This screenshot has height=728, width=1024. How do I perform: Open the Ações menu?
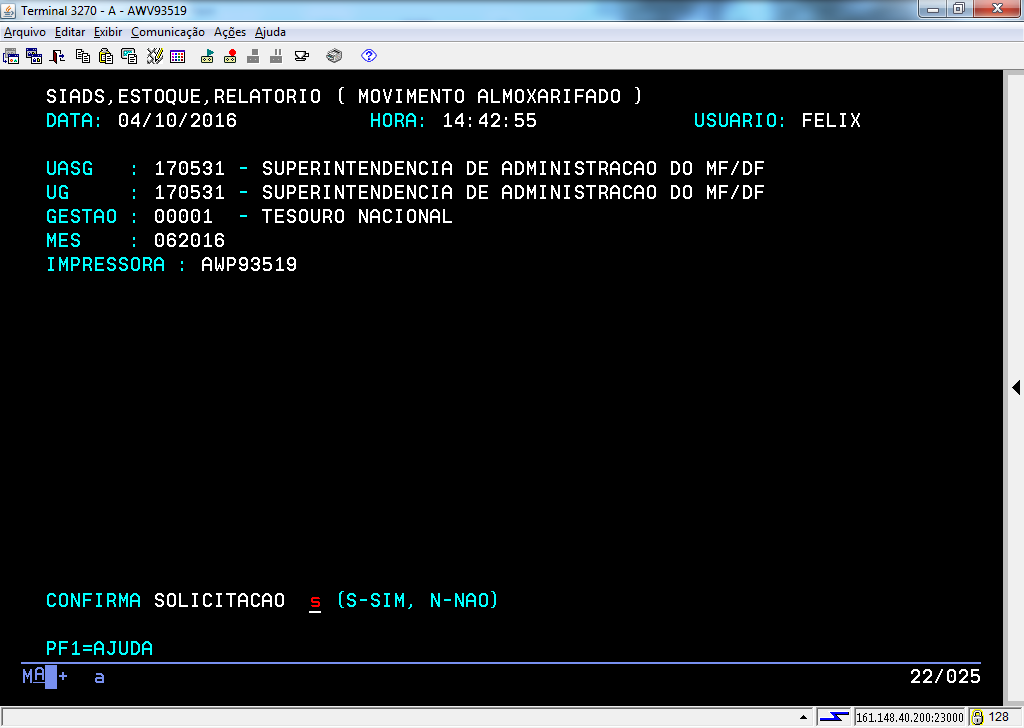point(230,32)
